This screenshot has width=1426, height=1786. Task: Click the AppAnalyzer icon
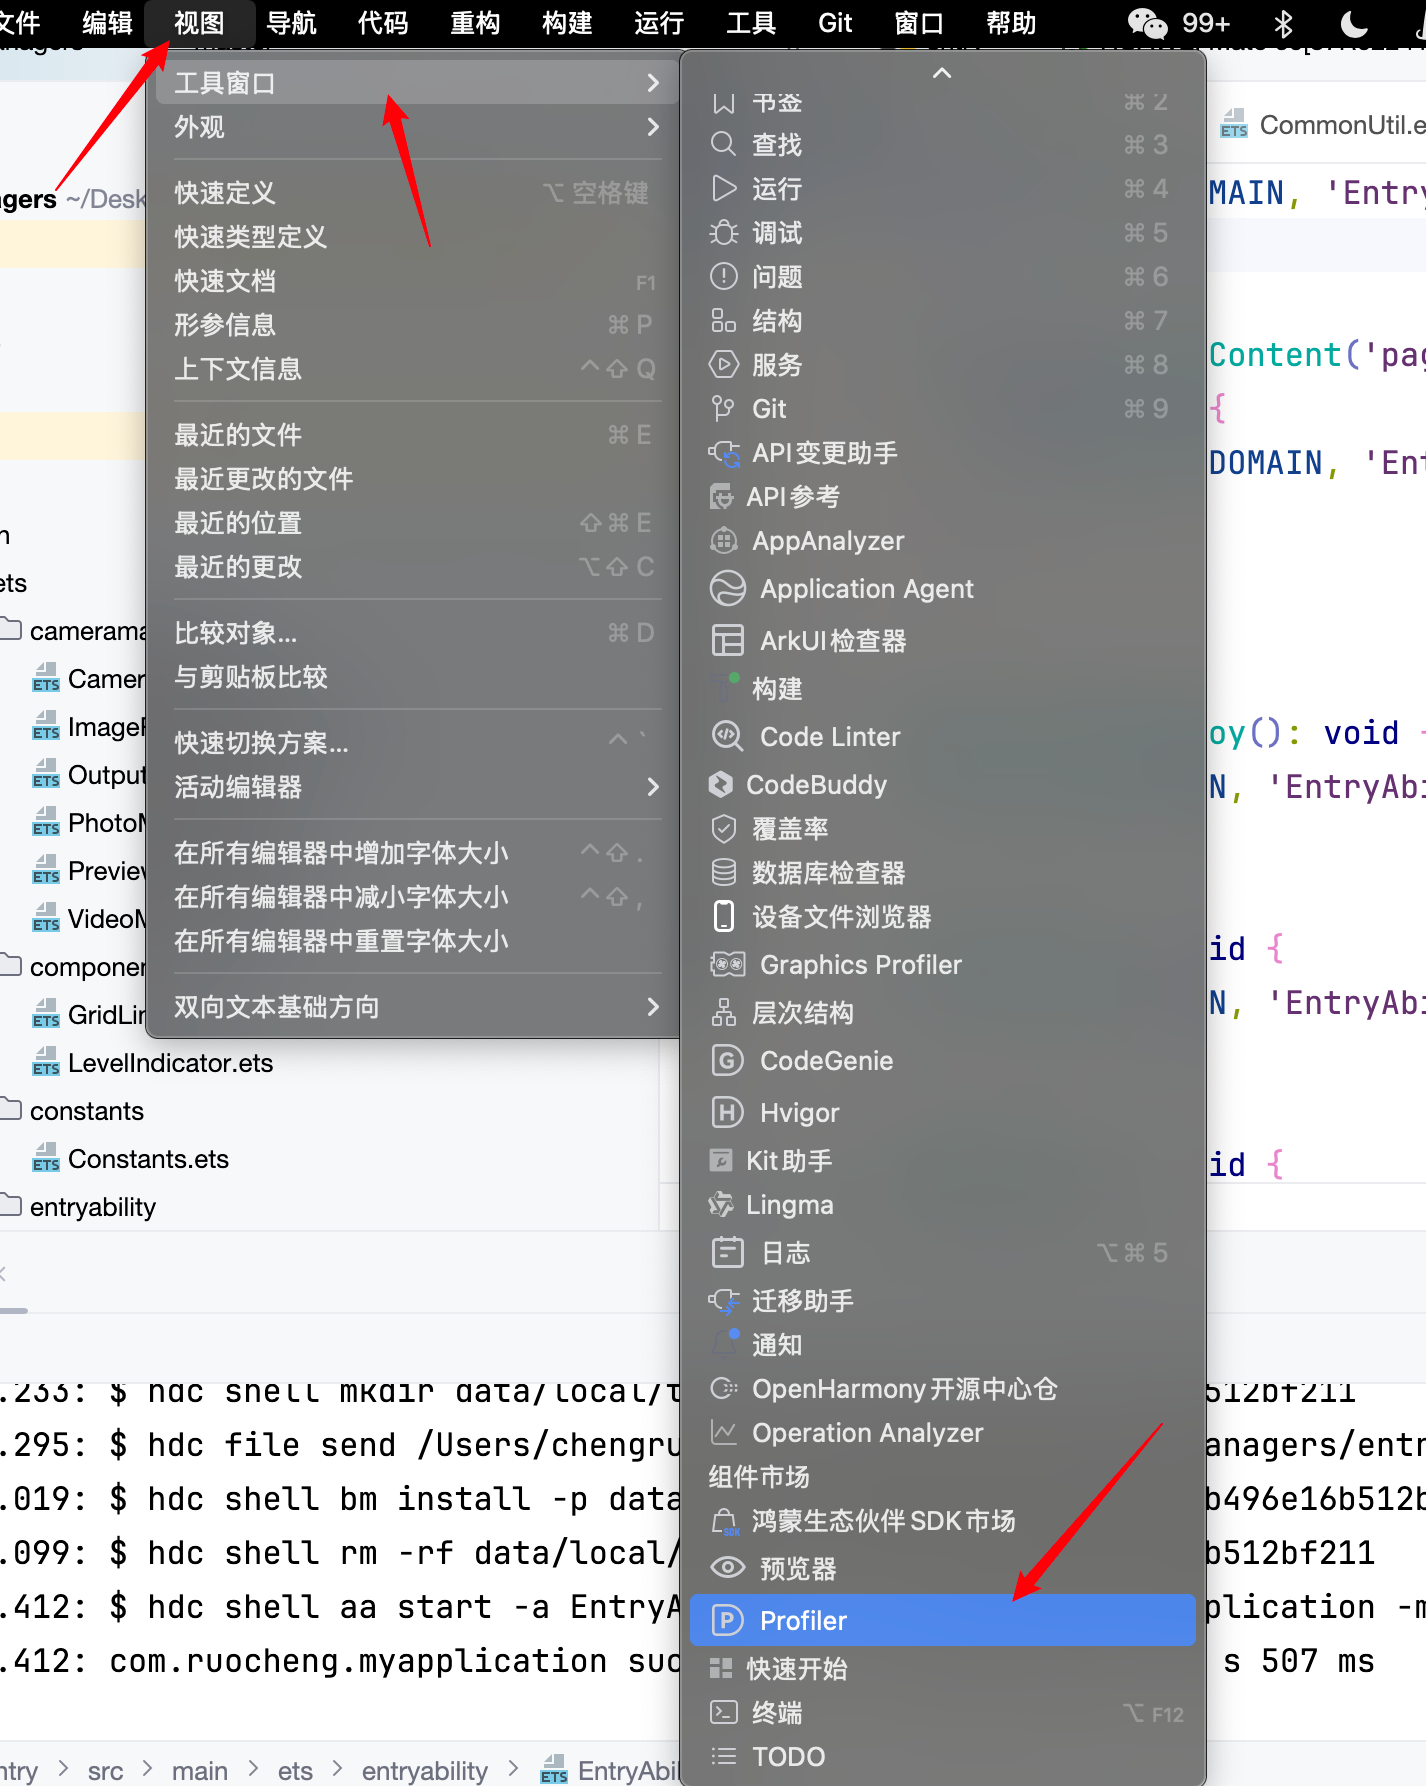(x=724, y=541)
